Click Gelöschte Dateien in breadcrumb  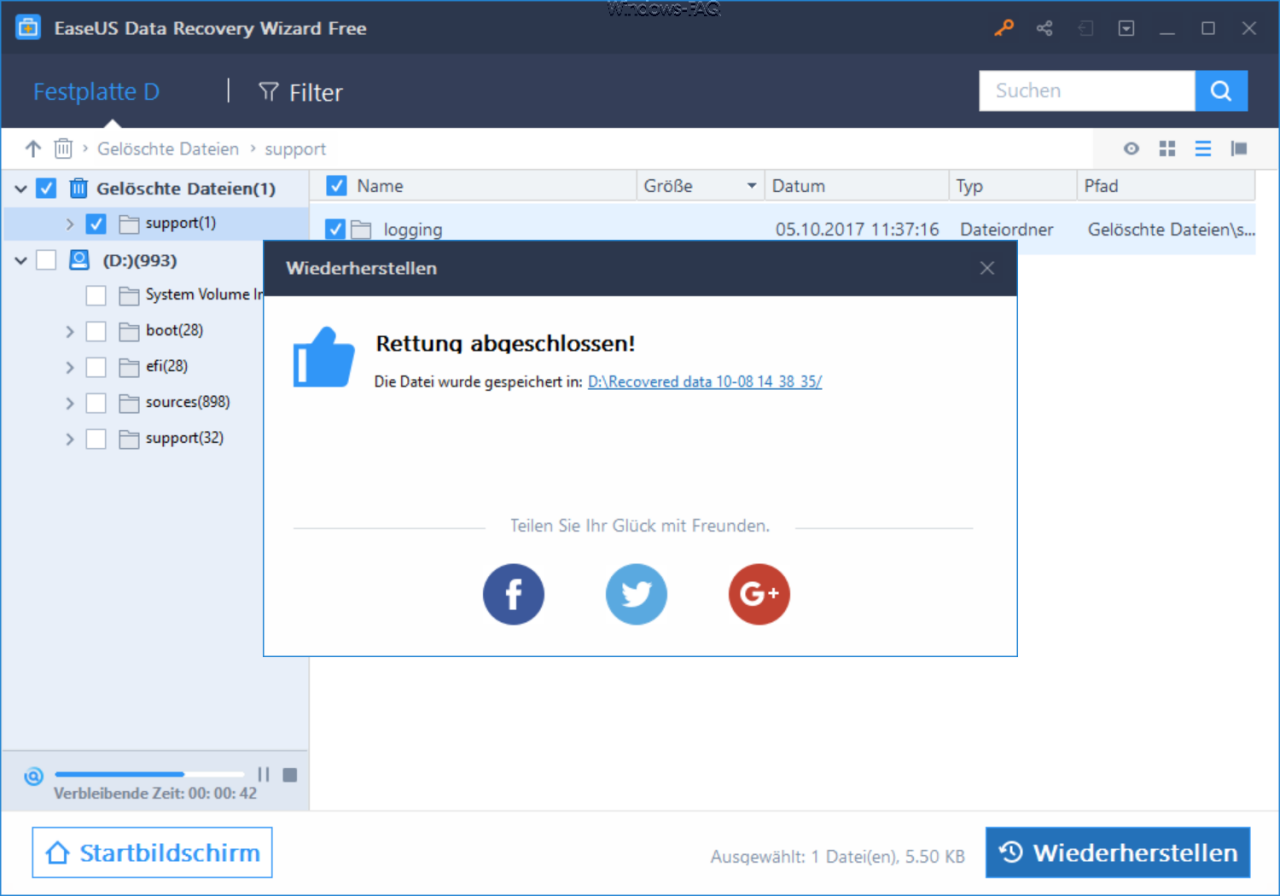(168, 149)
